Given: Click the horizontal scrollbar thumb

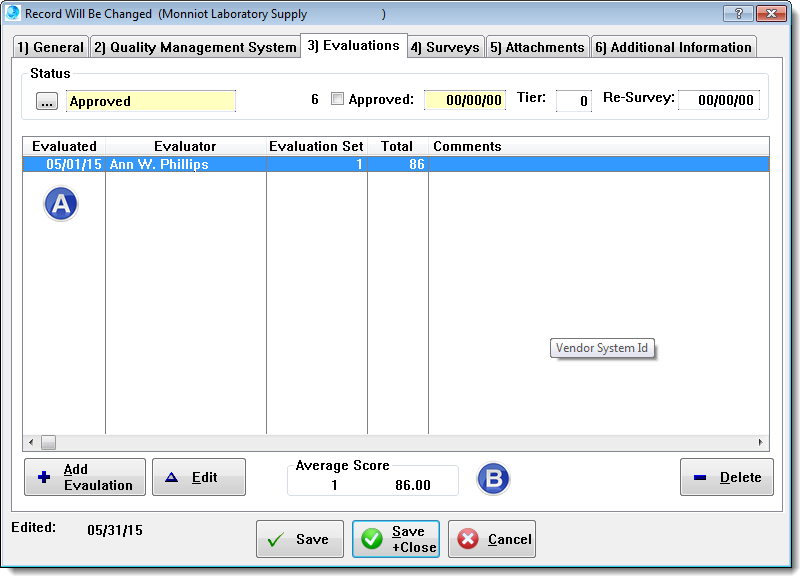Looking at the screenshot, I should (x=48, y=442).
